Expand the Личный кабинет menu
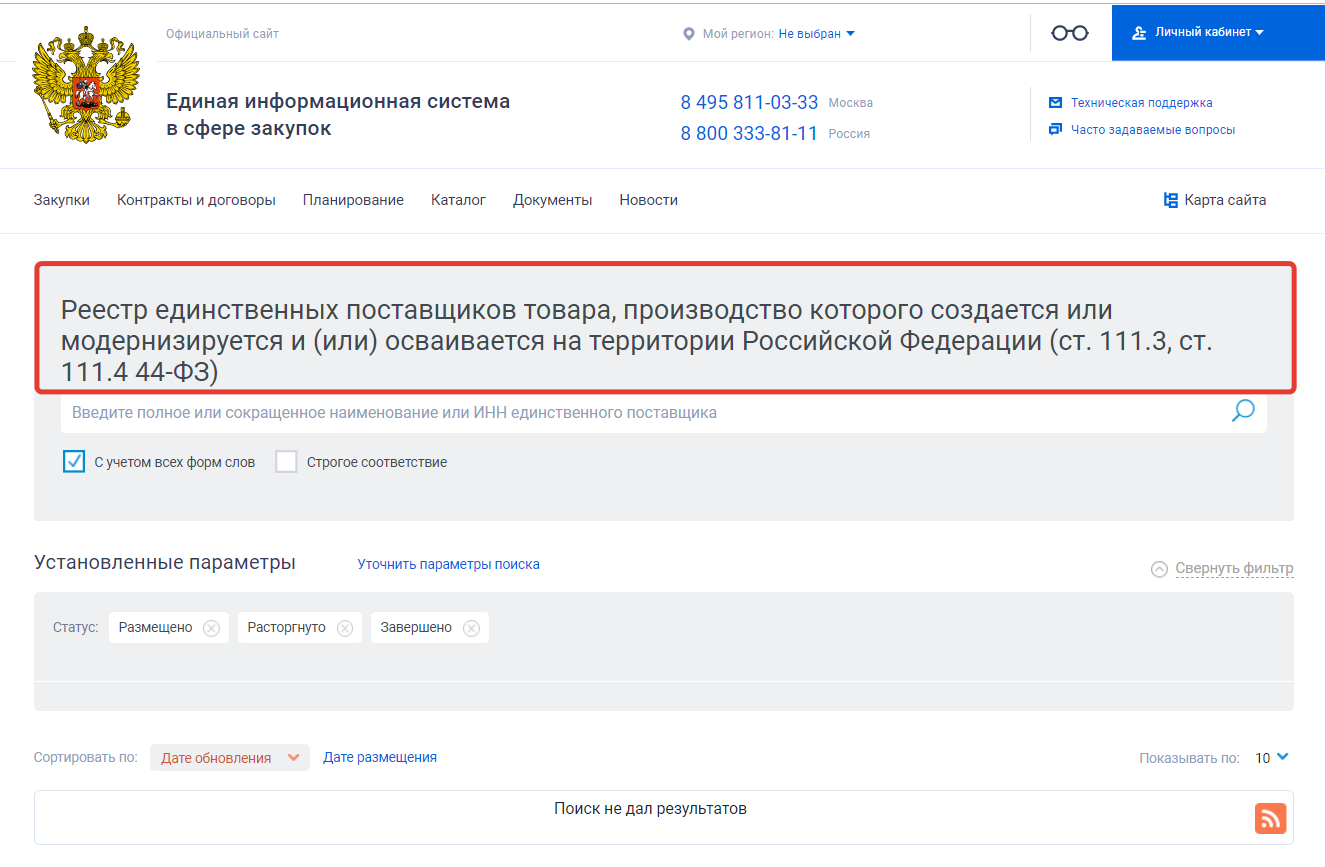Image resolution: width=1325 pixels, height=867 pixels. 1218,33
